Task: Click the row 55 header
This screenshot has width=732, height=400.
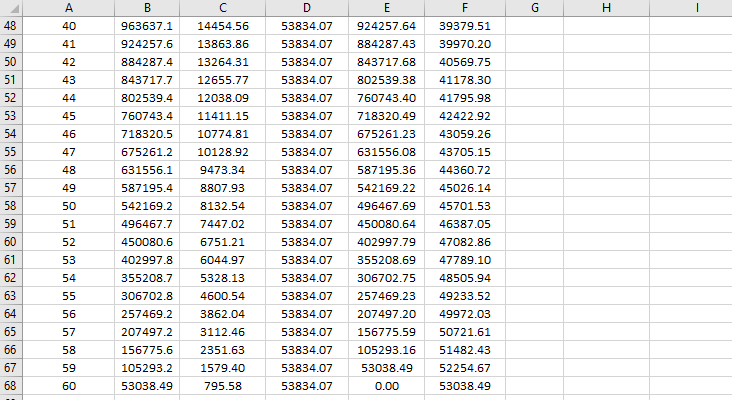Action: 11,152
